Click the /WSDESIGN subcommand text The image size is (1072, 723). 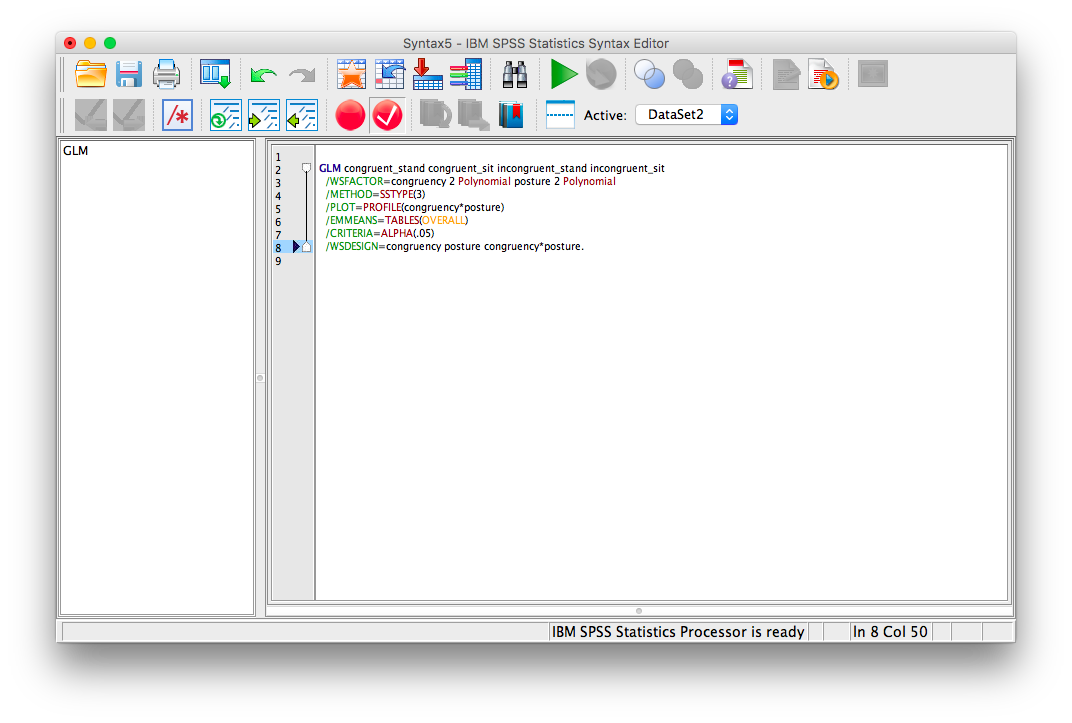(351, 246)
